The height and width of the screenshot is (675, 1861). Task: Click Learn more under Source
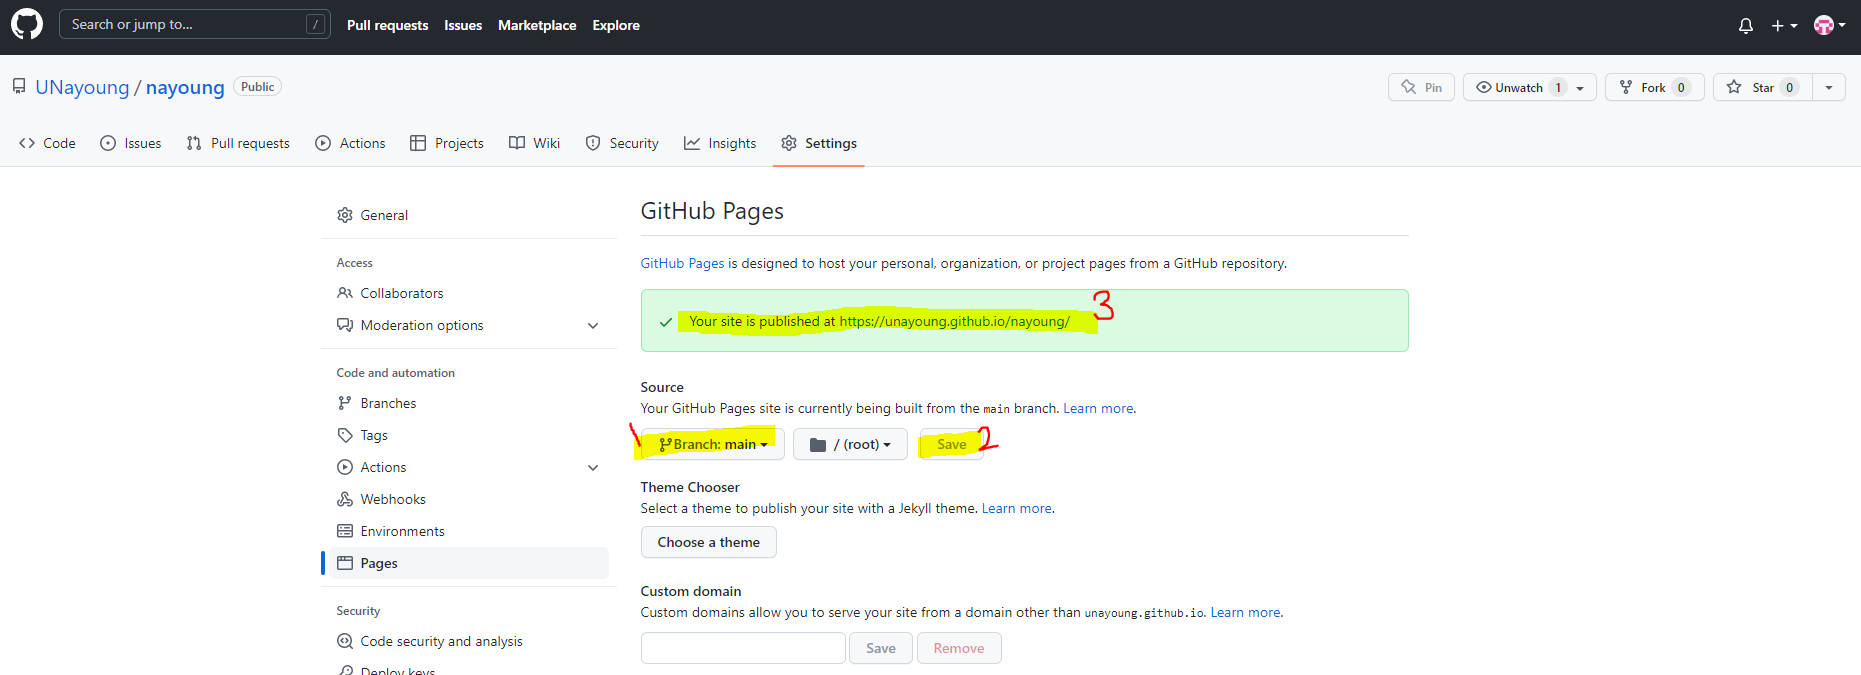1098,408
